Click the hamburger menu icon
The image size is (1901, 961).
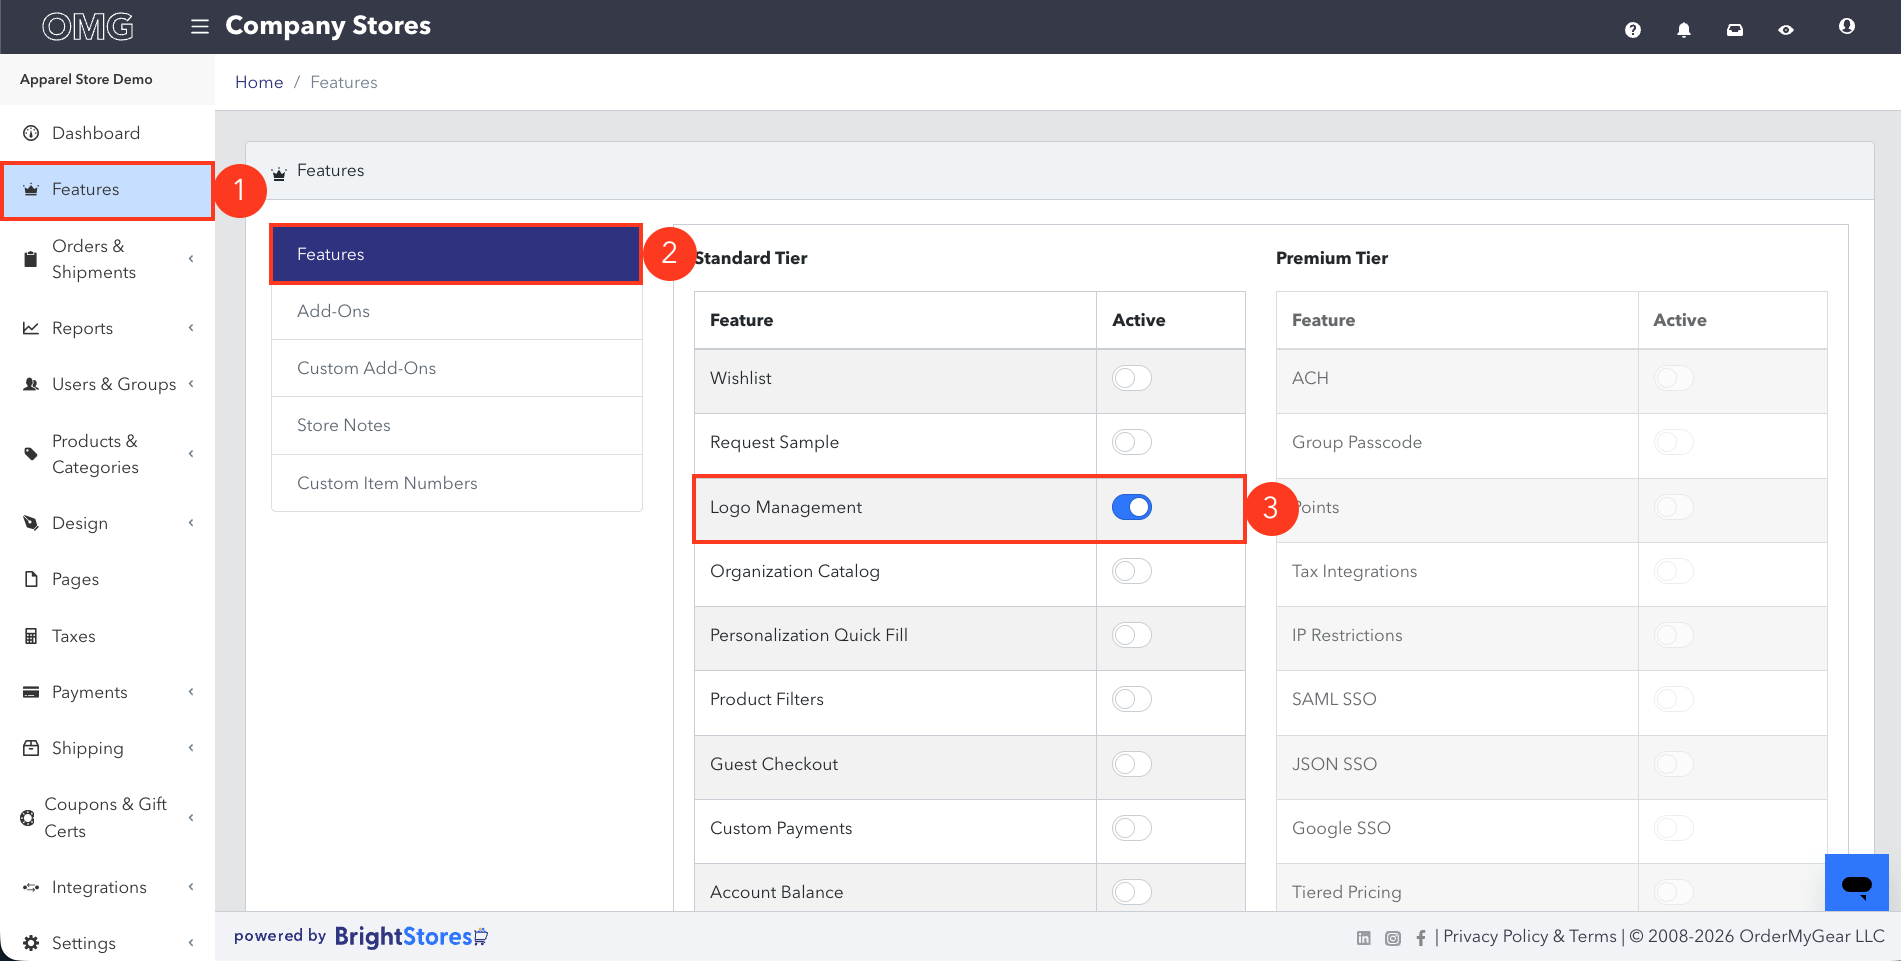[x=200, y=26]
